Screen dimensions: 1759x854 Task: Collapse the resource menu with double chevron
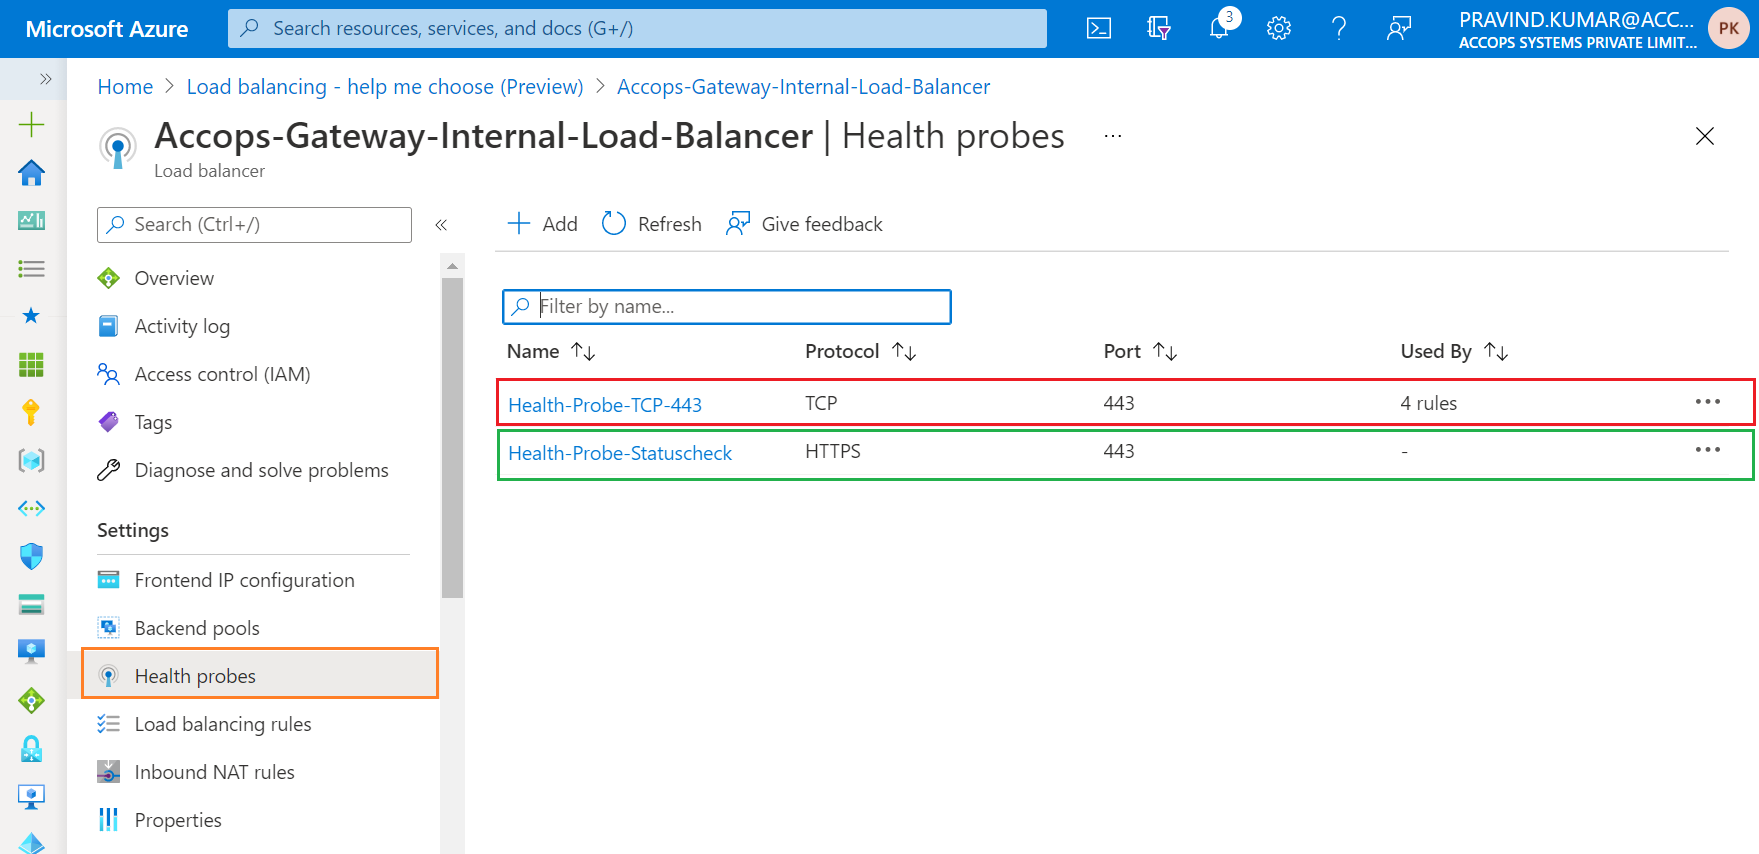441,225
